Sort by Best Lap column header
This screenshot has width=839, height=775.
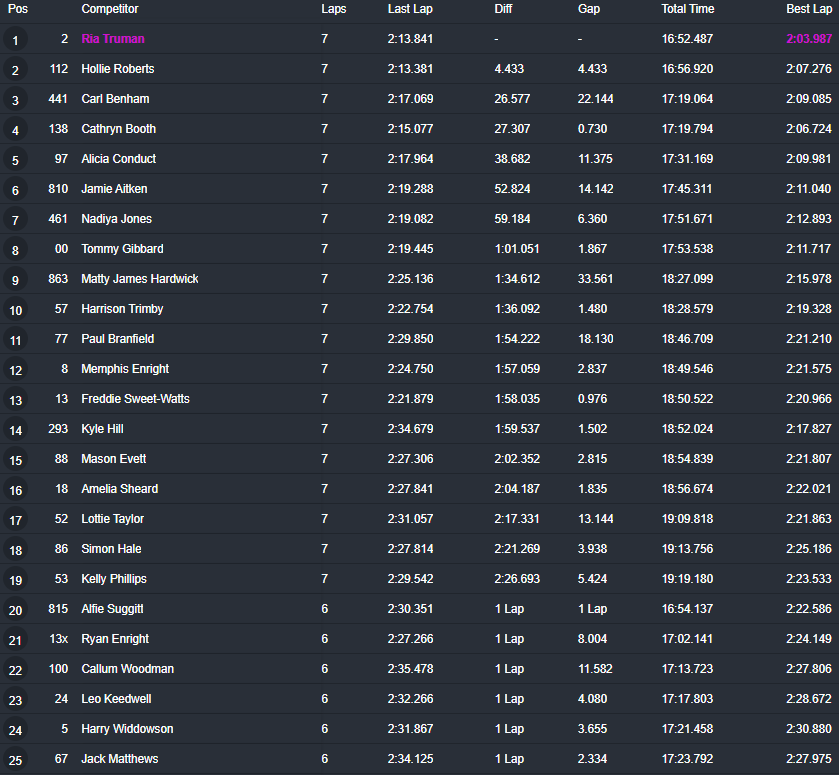(808, 9)
